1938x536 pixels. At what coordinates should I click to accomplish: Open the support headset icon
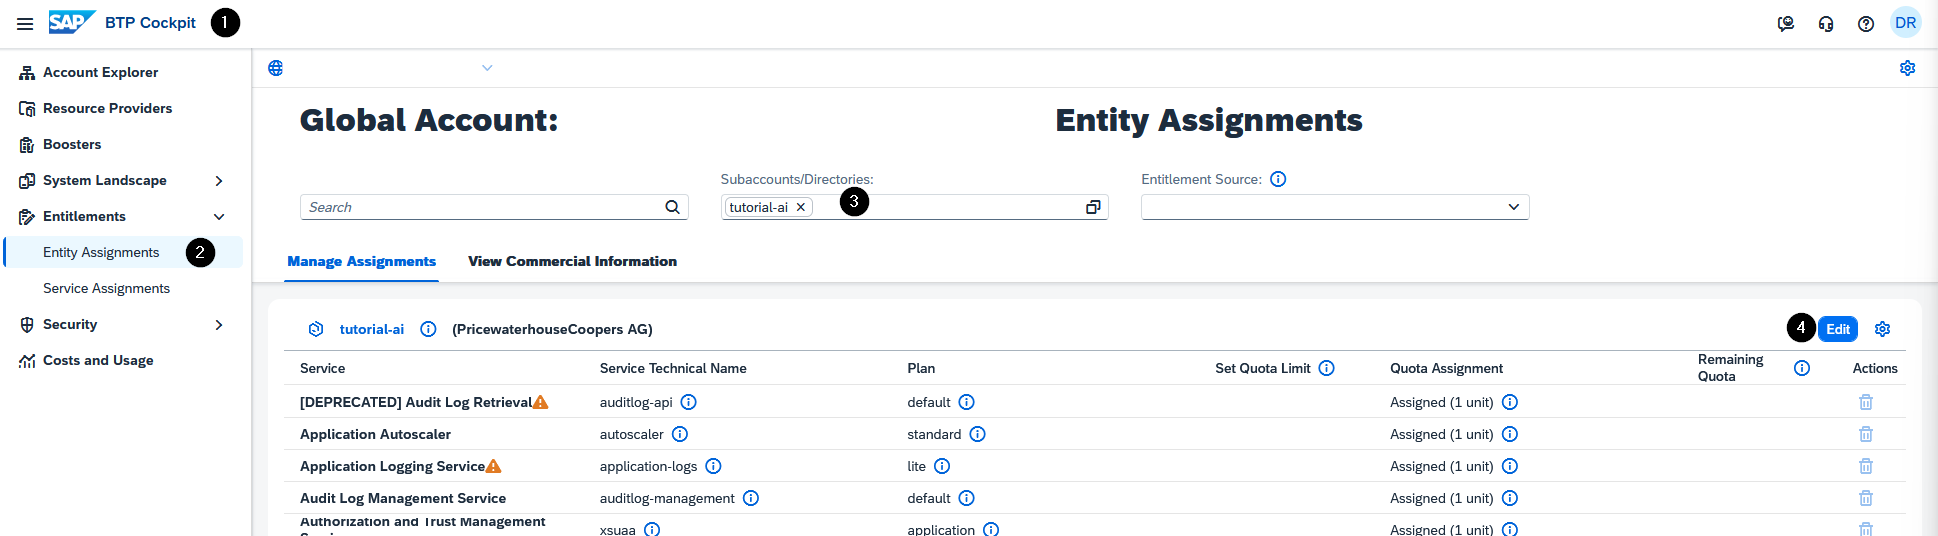click(x=1826, y=23)
